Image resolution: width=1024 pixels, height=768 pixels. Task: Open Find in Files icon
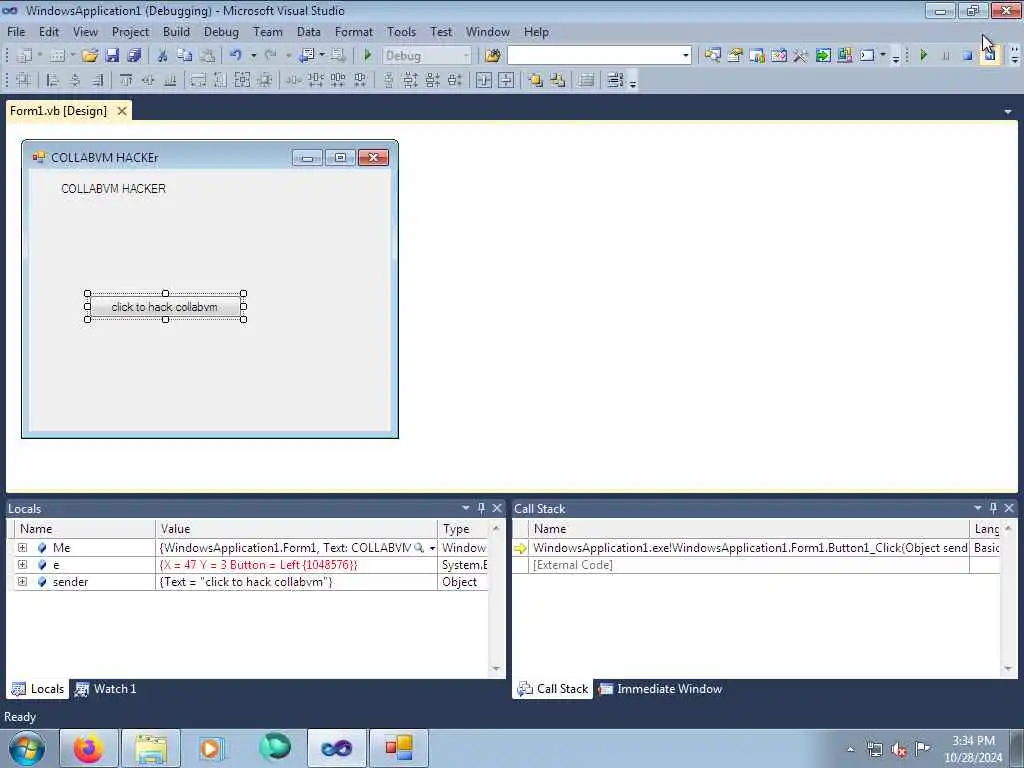pos(492,56)
